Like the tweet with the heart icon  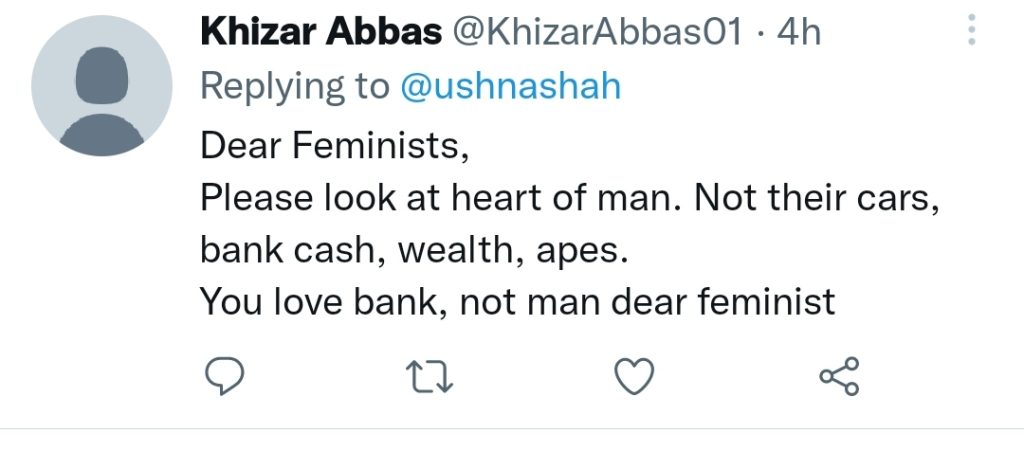click(634, 377)
